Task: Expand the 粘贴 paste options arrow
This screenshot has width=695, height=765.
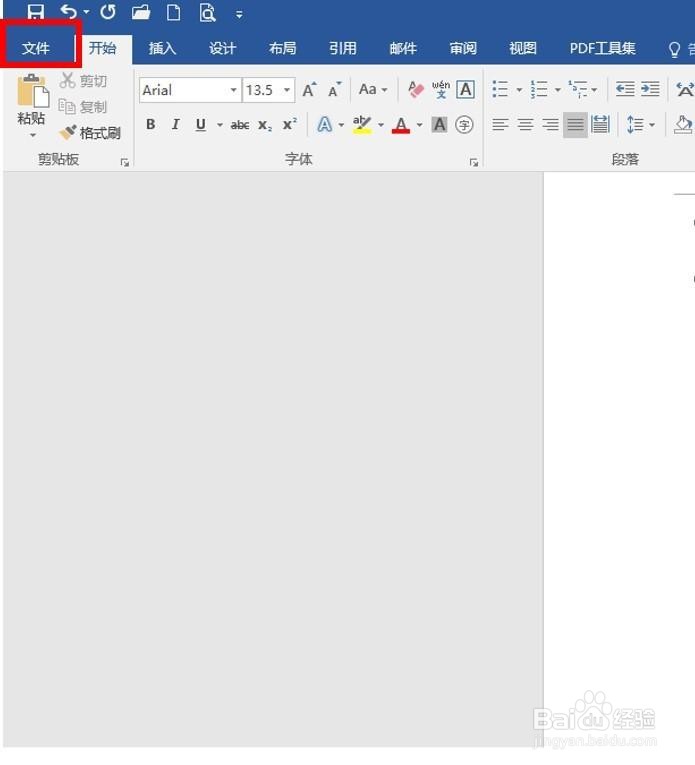Action: pos(33,135)
